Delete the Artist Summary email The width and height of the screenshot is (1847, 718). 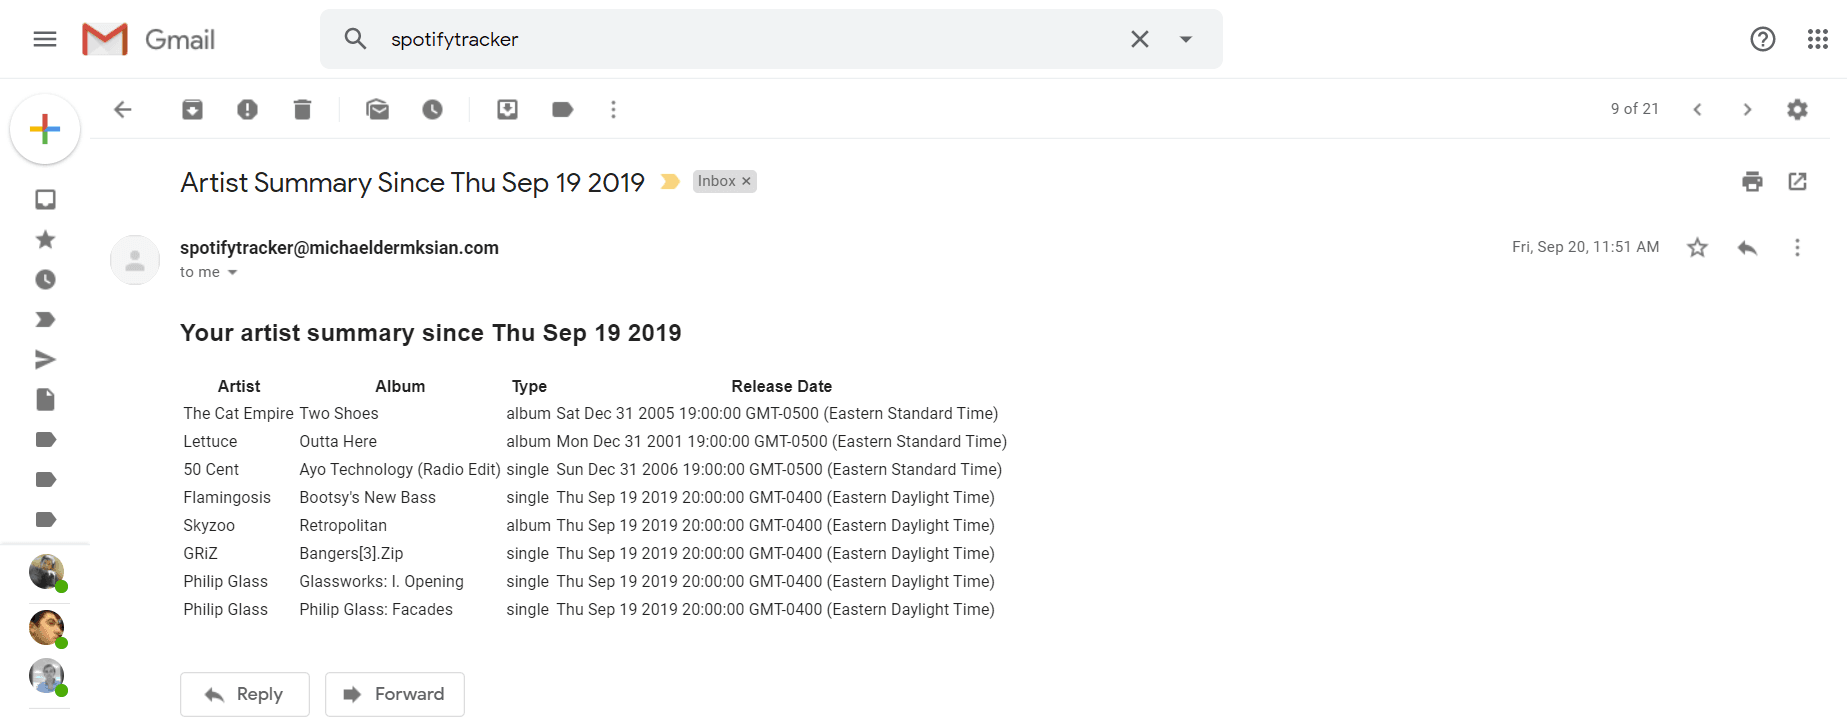pyautogui.click(x=302, y=110)
